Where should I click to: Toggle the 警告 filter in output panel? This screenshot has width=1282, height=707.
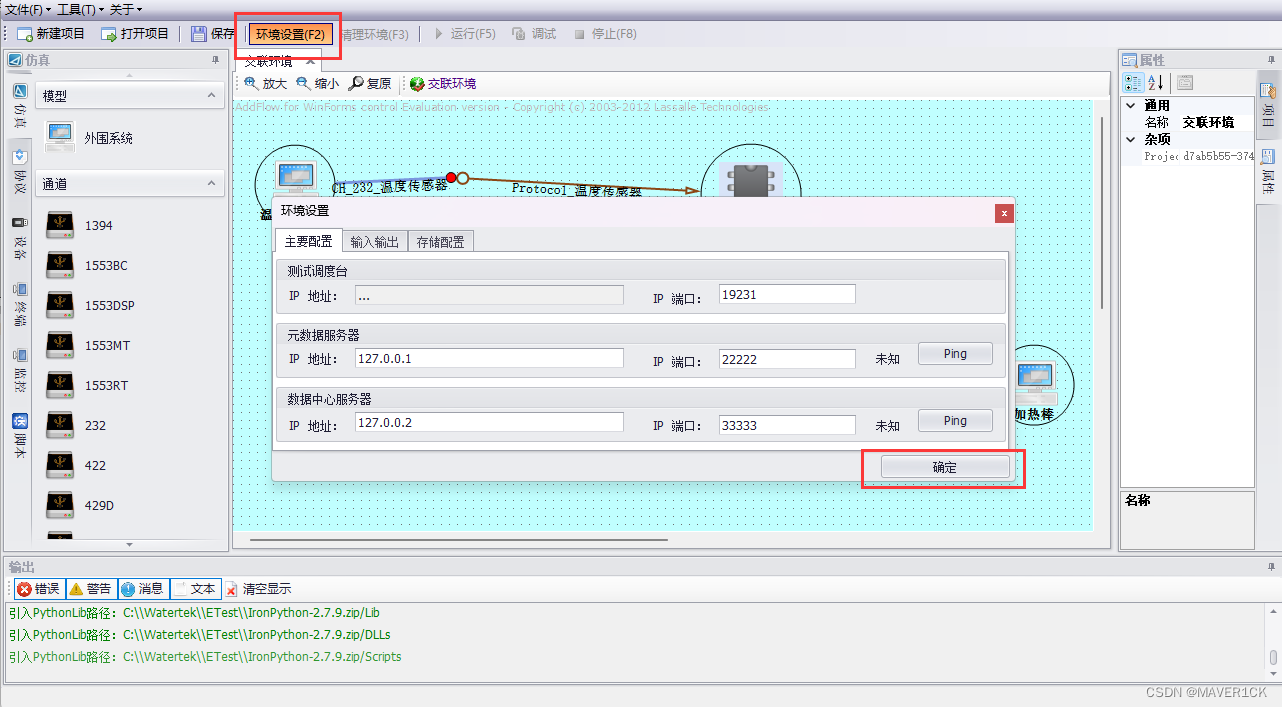[x=90, y=589]
